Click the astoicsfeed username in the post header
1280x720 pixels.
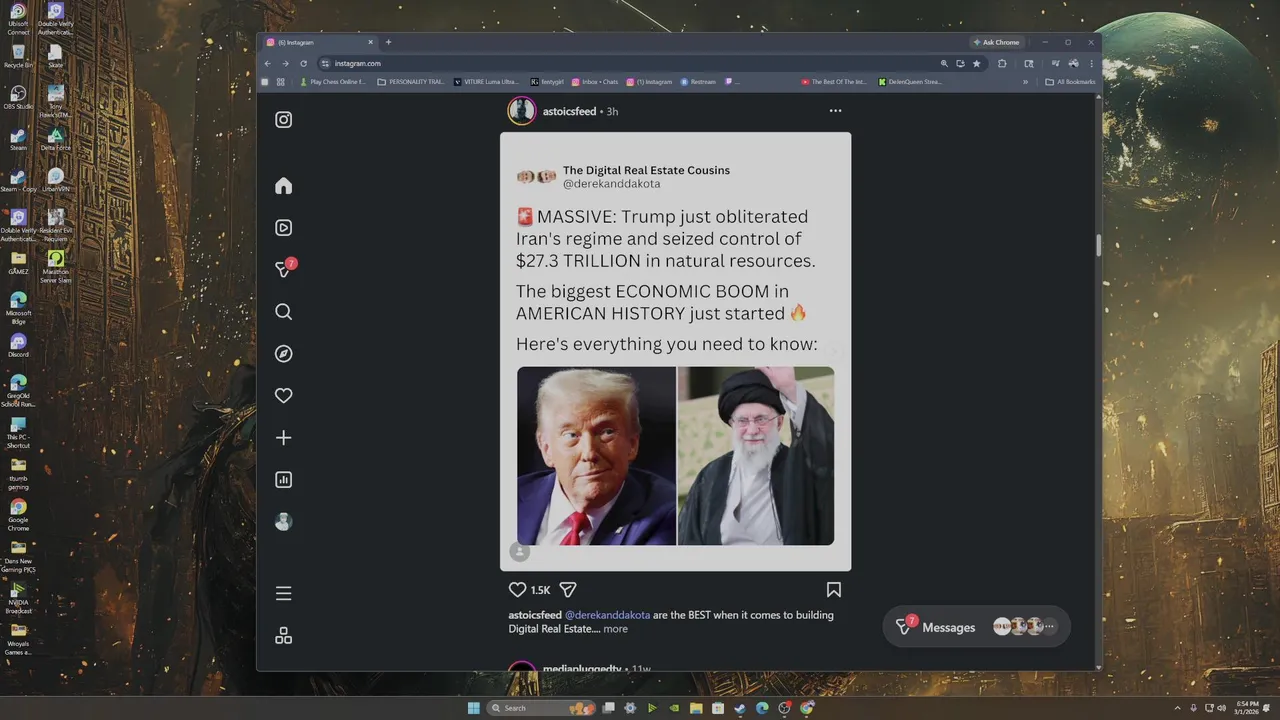click(569, 111)
